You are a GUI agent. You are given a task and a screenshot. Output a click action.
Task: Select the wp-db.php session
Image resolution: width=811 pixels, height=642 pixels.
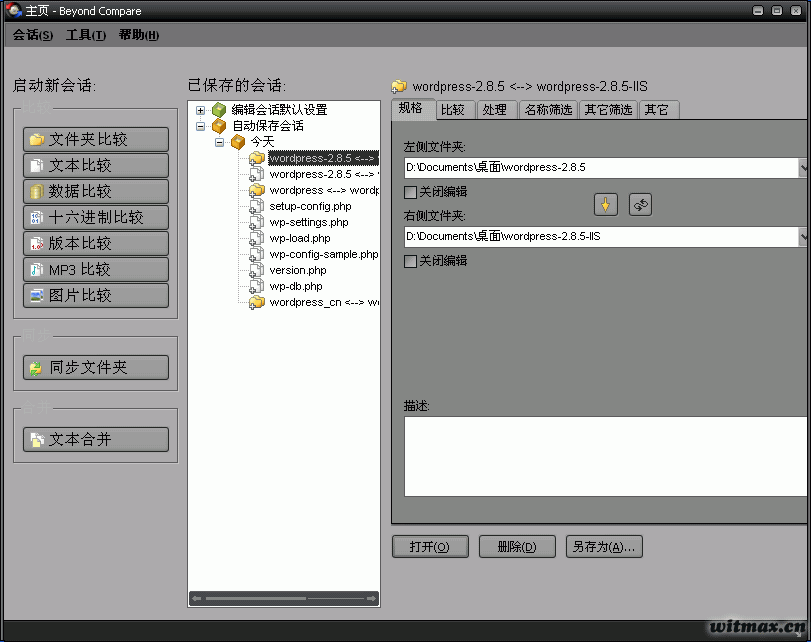pyautogui.click(x=296, y=286)
